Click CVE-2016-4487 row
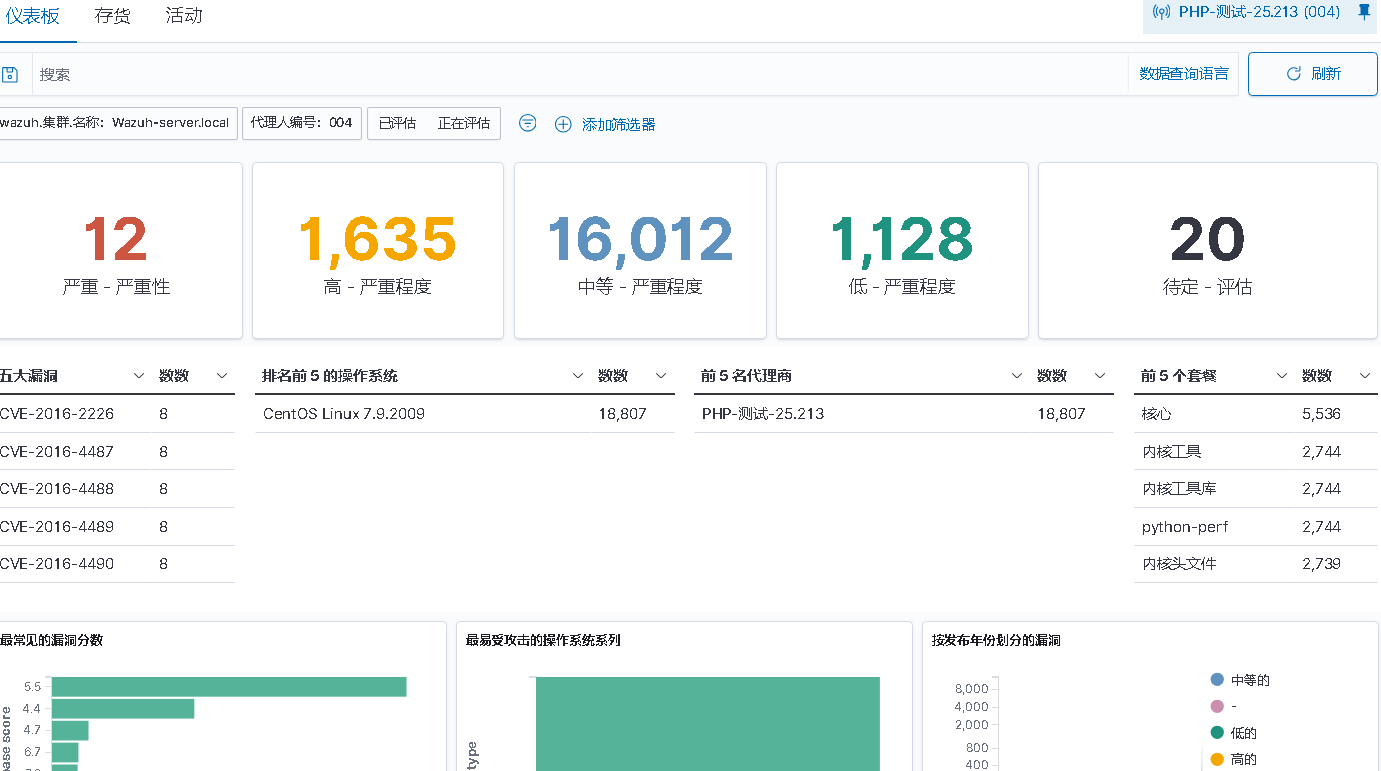Image resolution: width=1381 pixels, height=771 pixels. [116, 452]
